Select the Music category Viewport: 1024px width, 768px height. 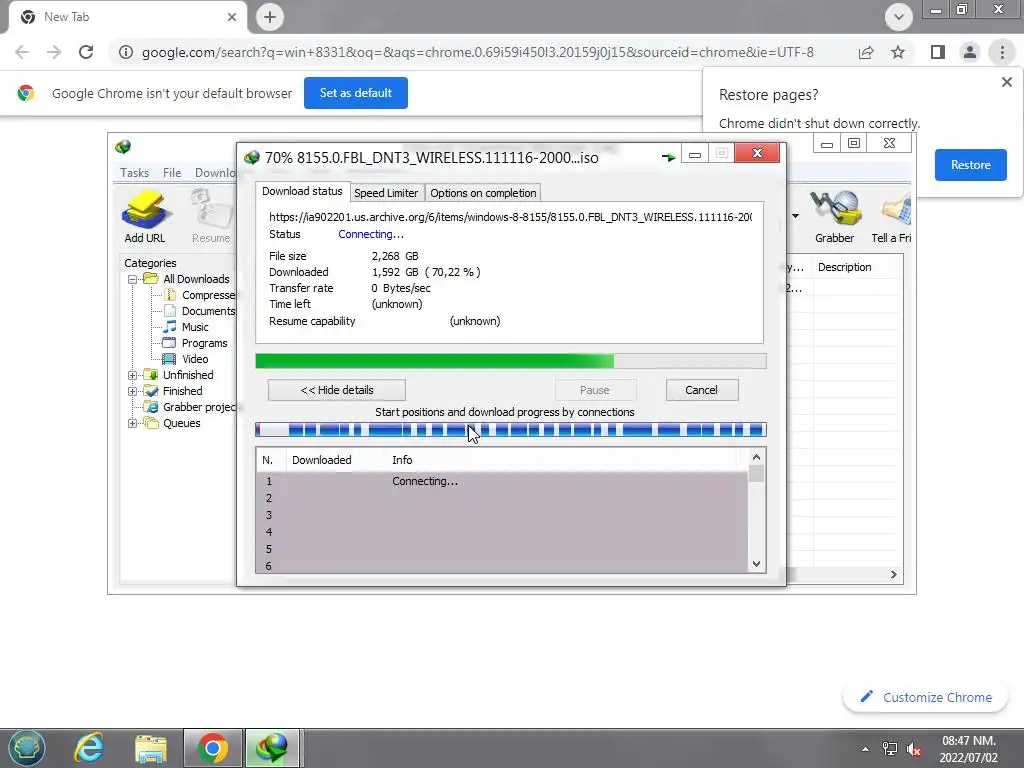186,327
